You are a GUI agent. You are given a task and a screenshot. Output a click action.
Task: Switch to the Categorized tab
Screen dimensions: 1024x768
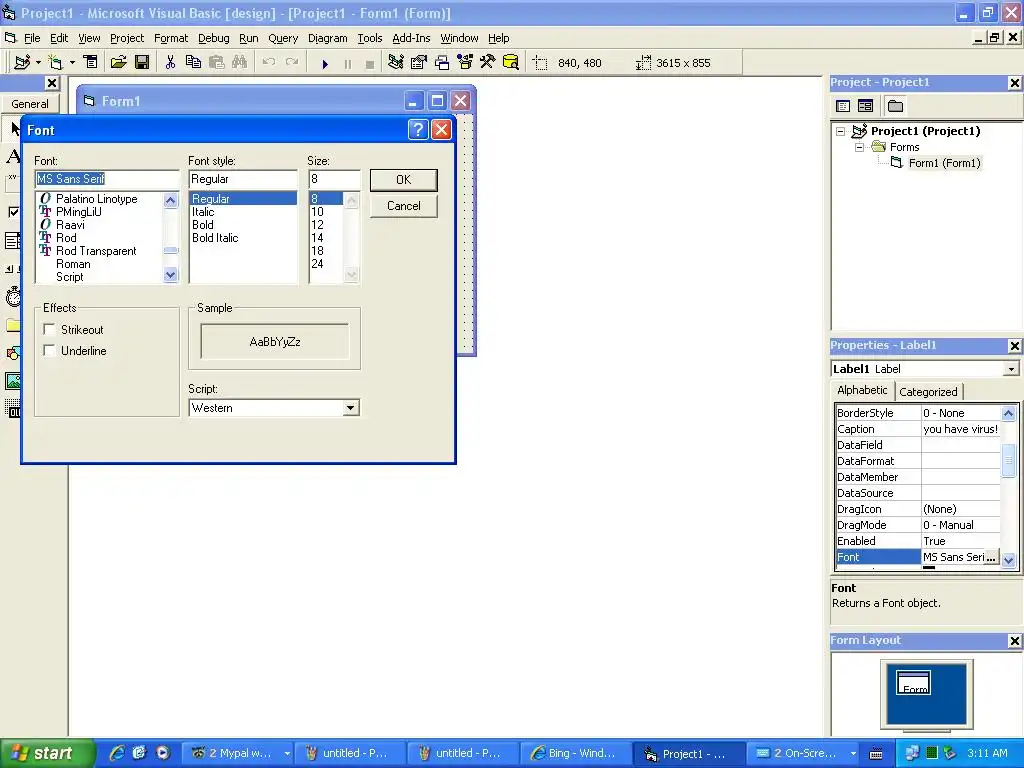coord(928,392)
